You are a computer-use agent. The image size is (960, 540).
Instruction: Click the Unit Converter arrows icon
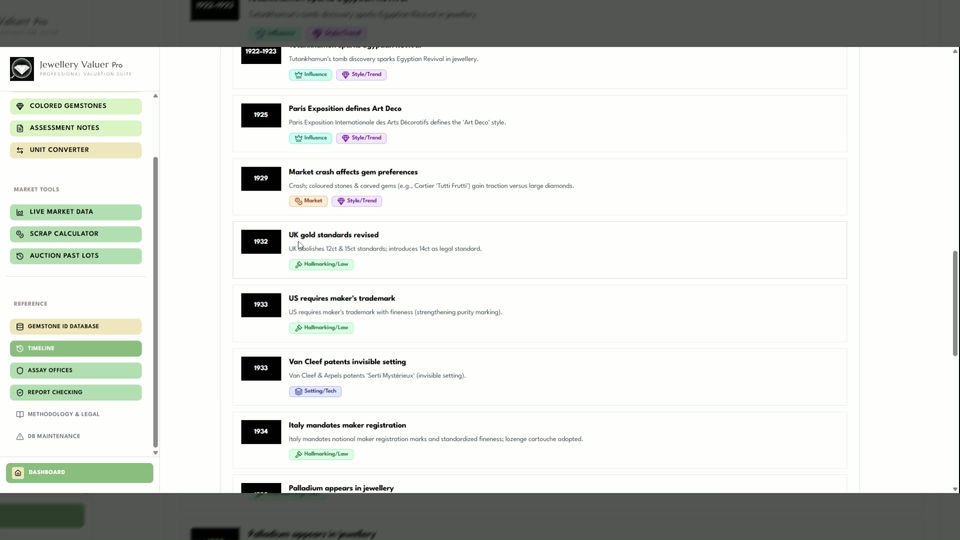coord(20,150)
